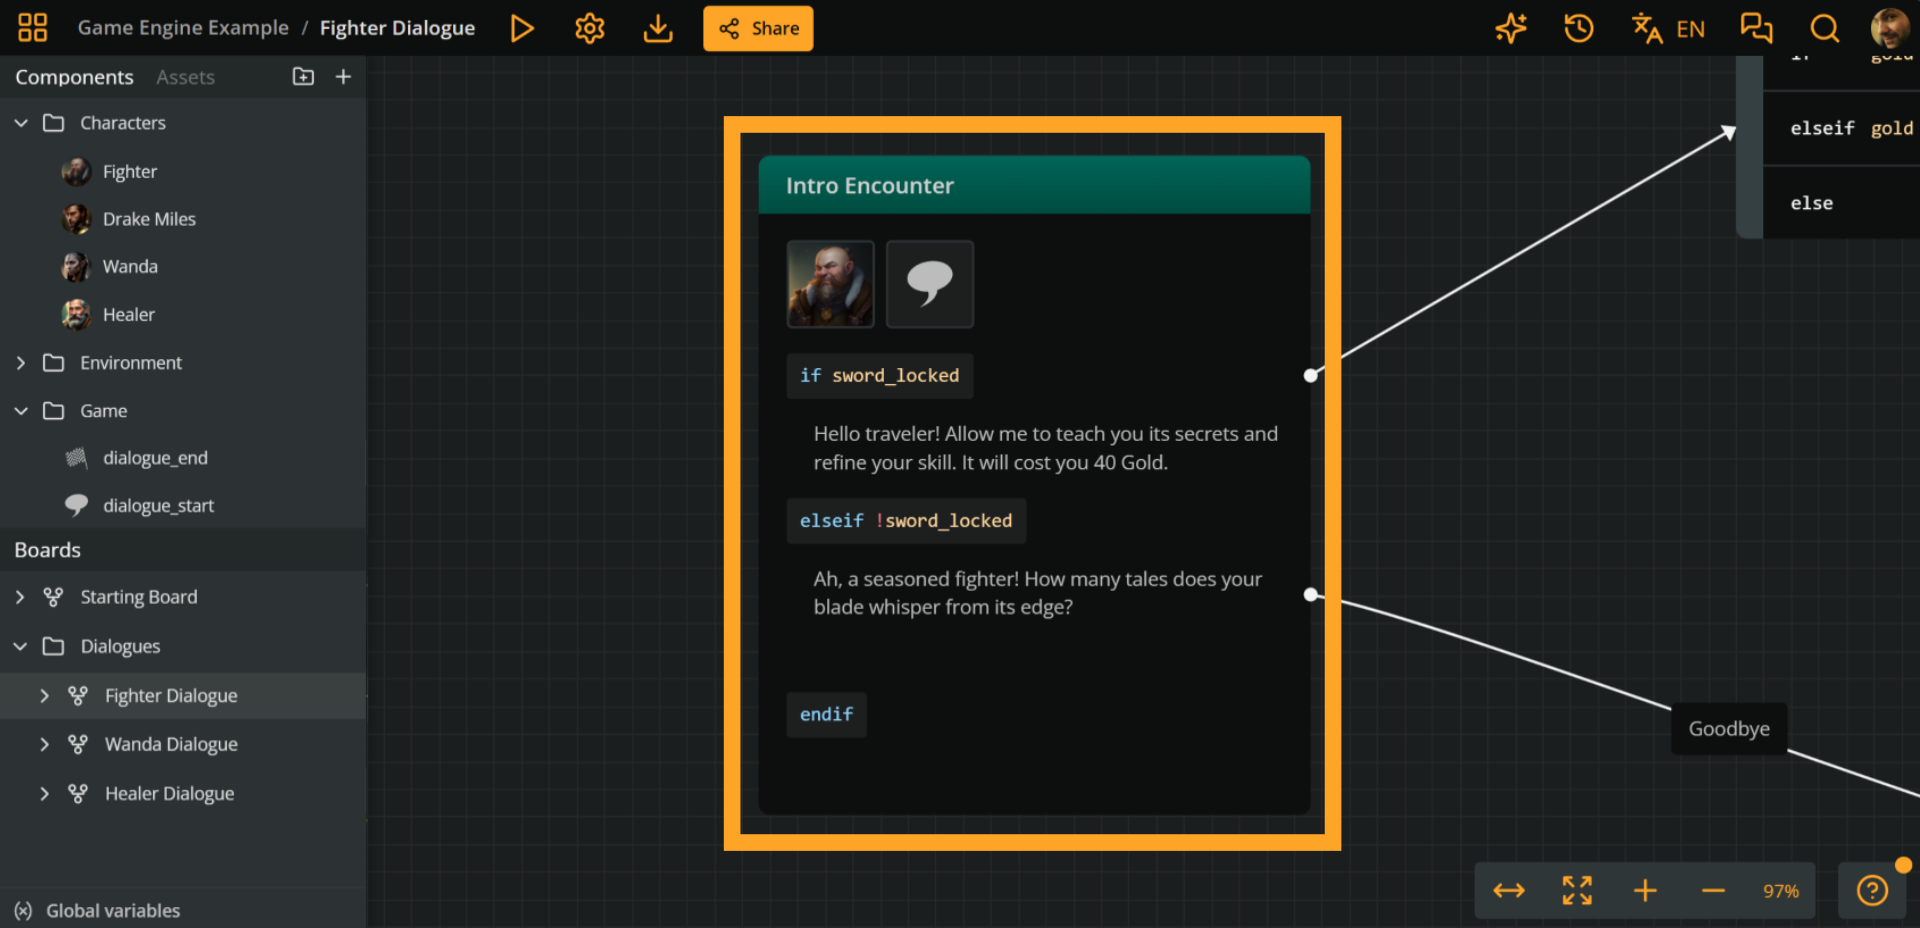Expand the Environment folder
The image size is (1920, 928).
pyautogui.click(x=21, y=363)
